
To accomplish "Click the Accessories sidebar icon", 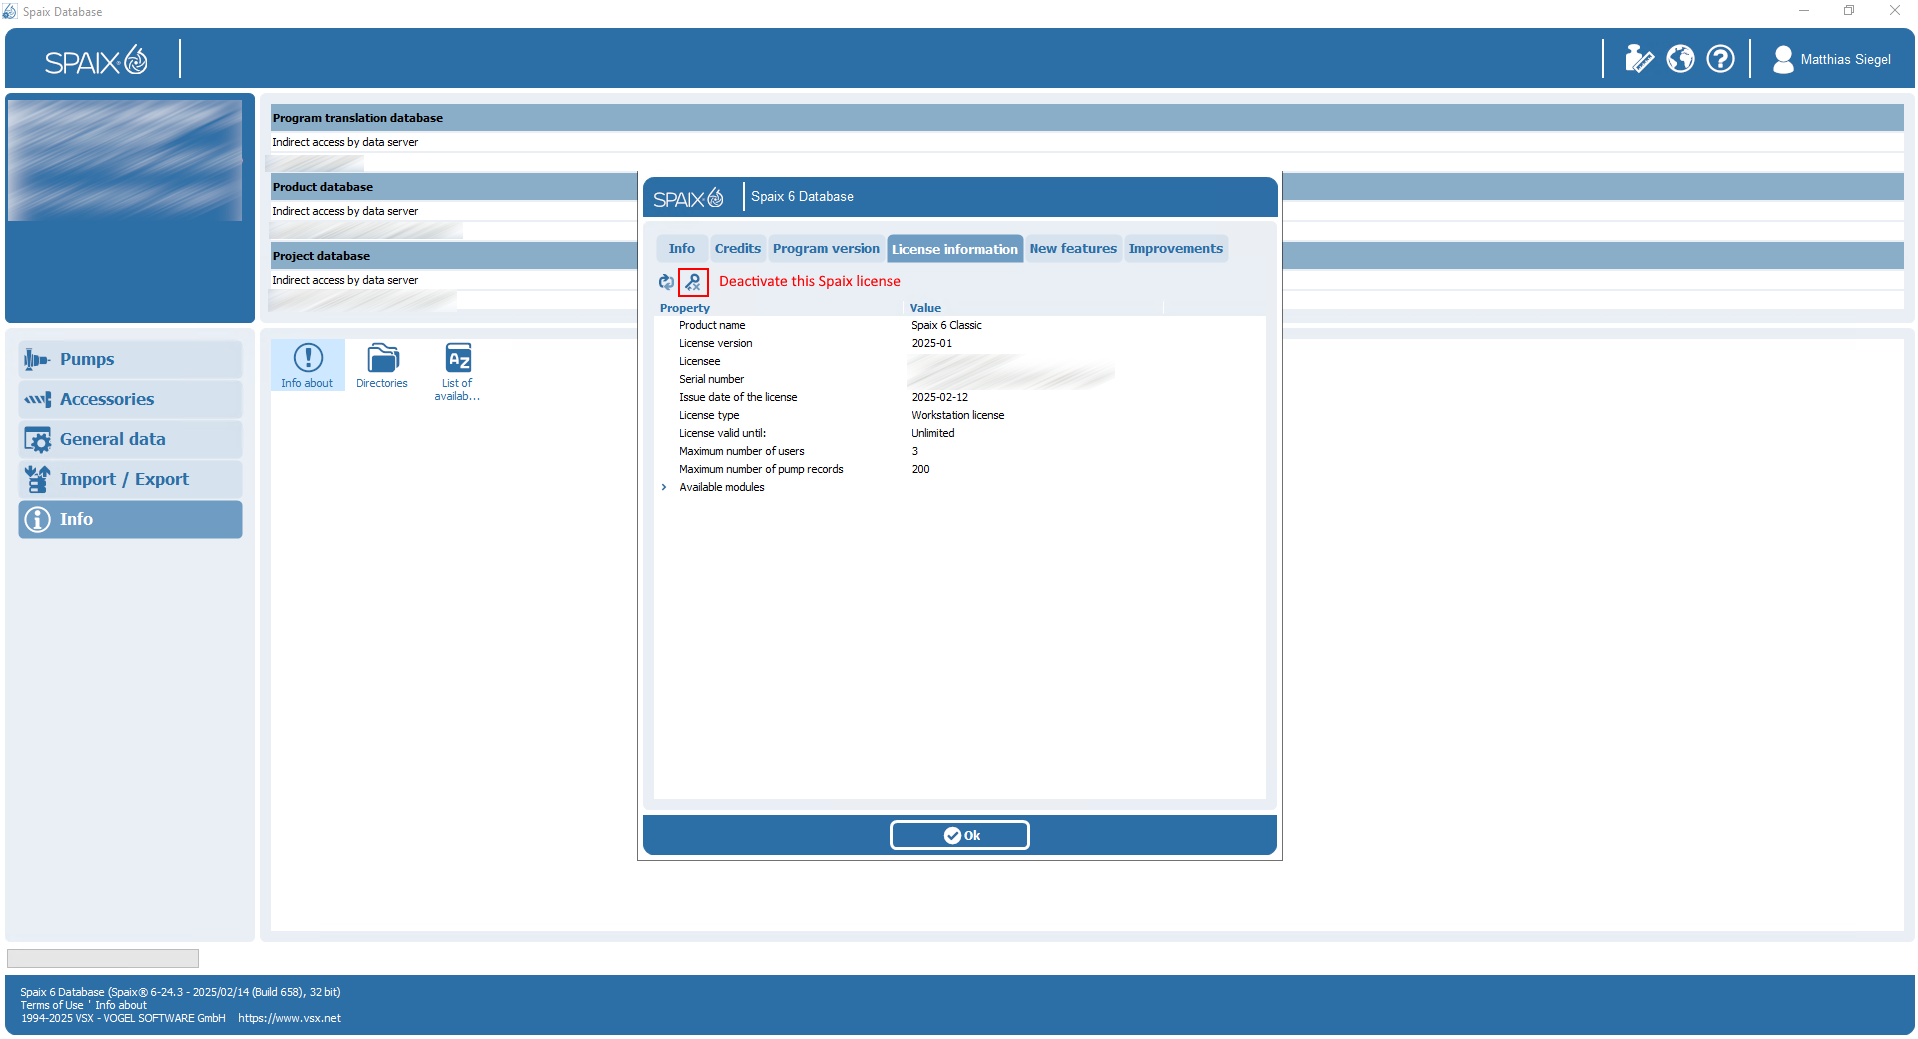I will click(x=37, y=399).
